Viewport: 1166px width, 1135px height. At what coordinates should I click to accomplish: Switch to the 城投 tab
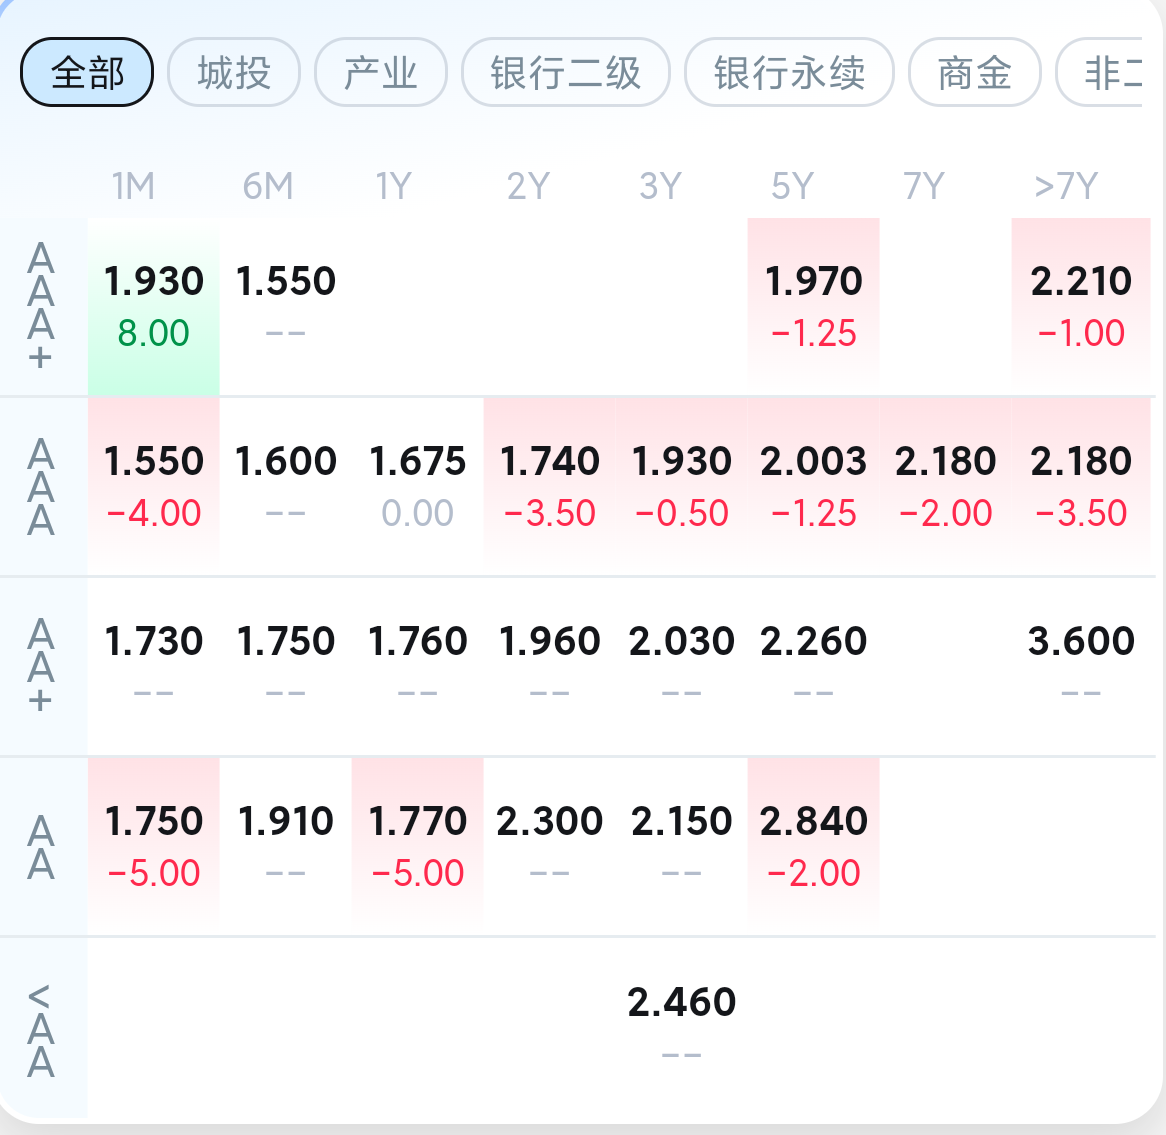pos(233,72)
